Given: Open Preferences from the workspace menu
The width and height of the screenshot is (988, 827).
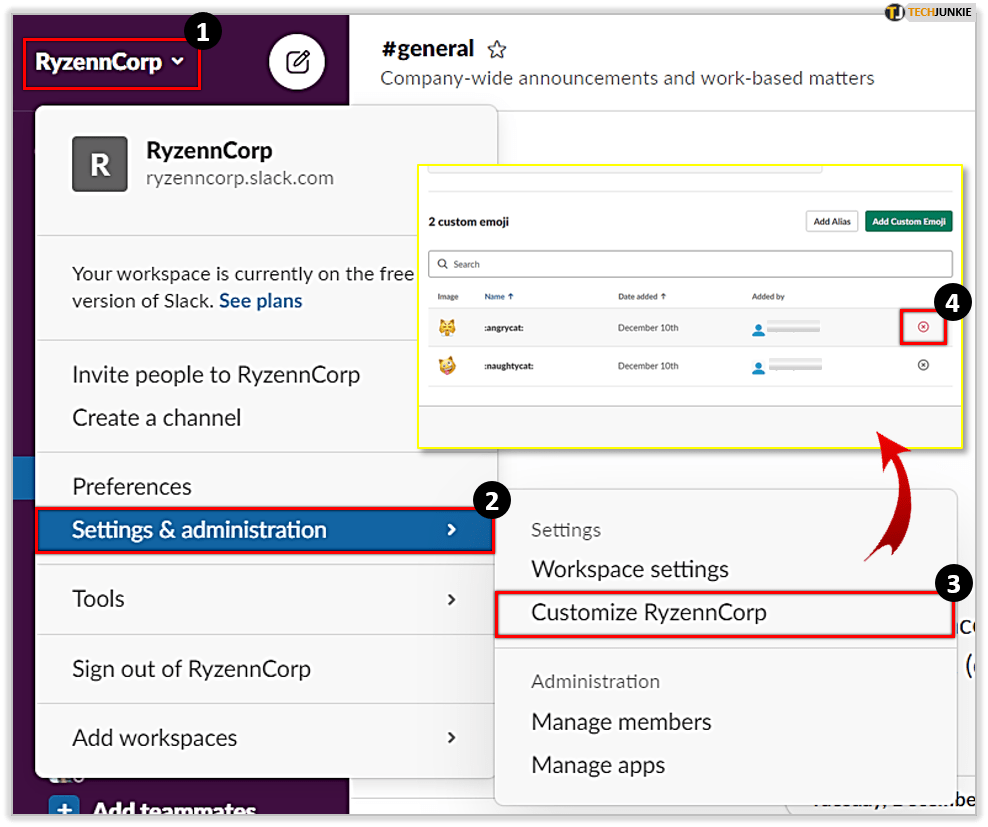Looking at the screenshot, I should (132, 487).
